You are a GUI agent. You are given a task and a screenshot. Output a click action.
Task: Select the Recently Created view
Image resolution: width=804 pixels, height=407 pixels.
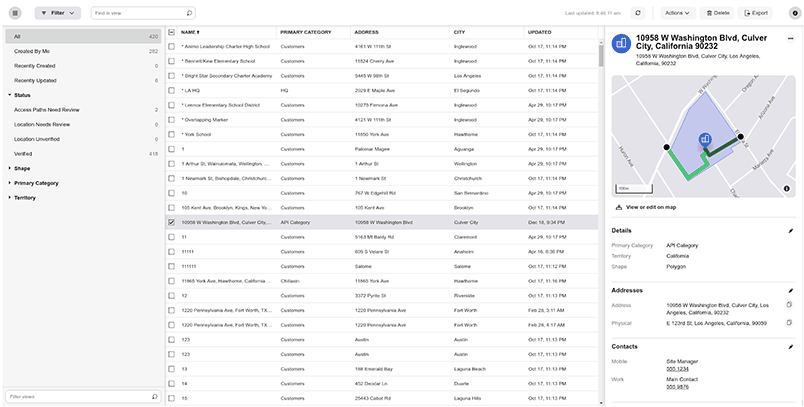[83, 66]
